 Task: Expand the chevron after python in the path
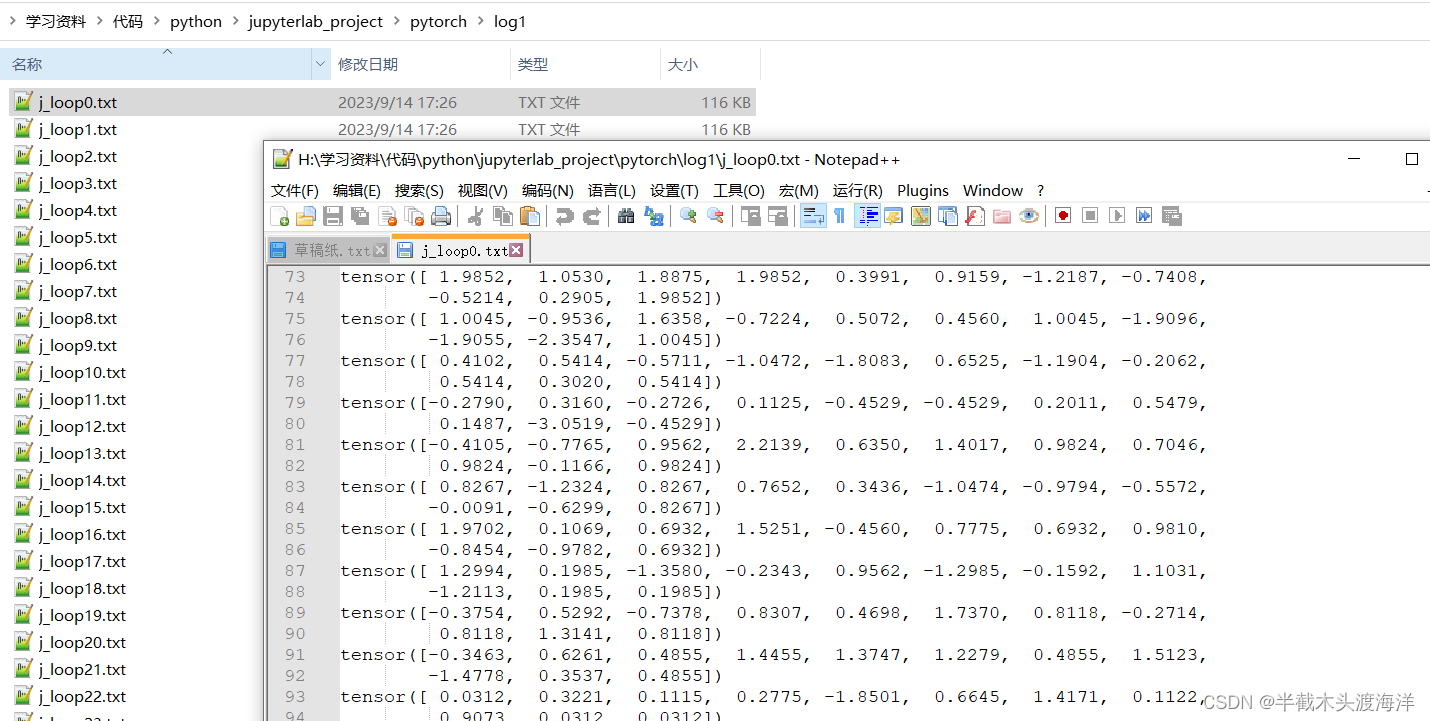point(236,22)
